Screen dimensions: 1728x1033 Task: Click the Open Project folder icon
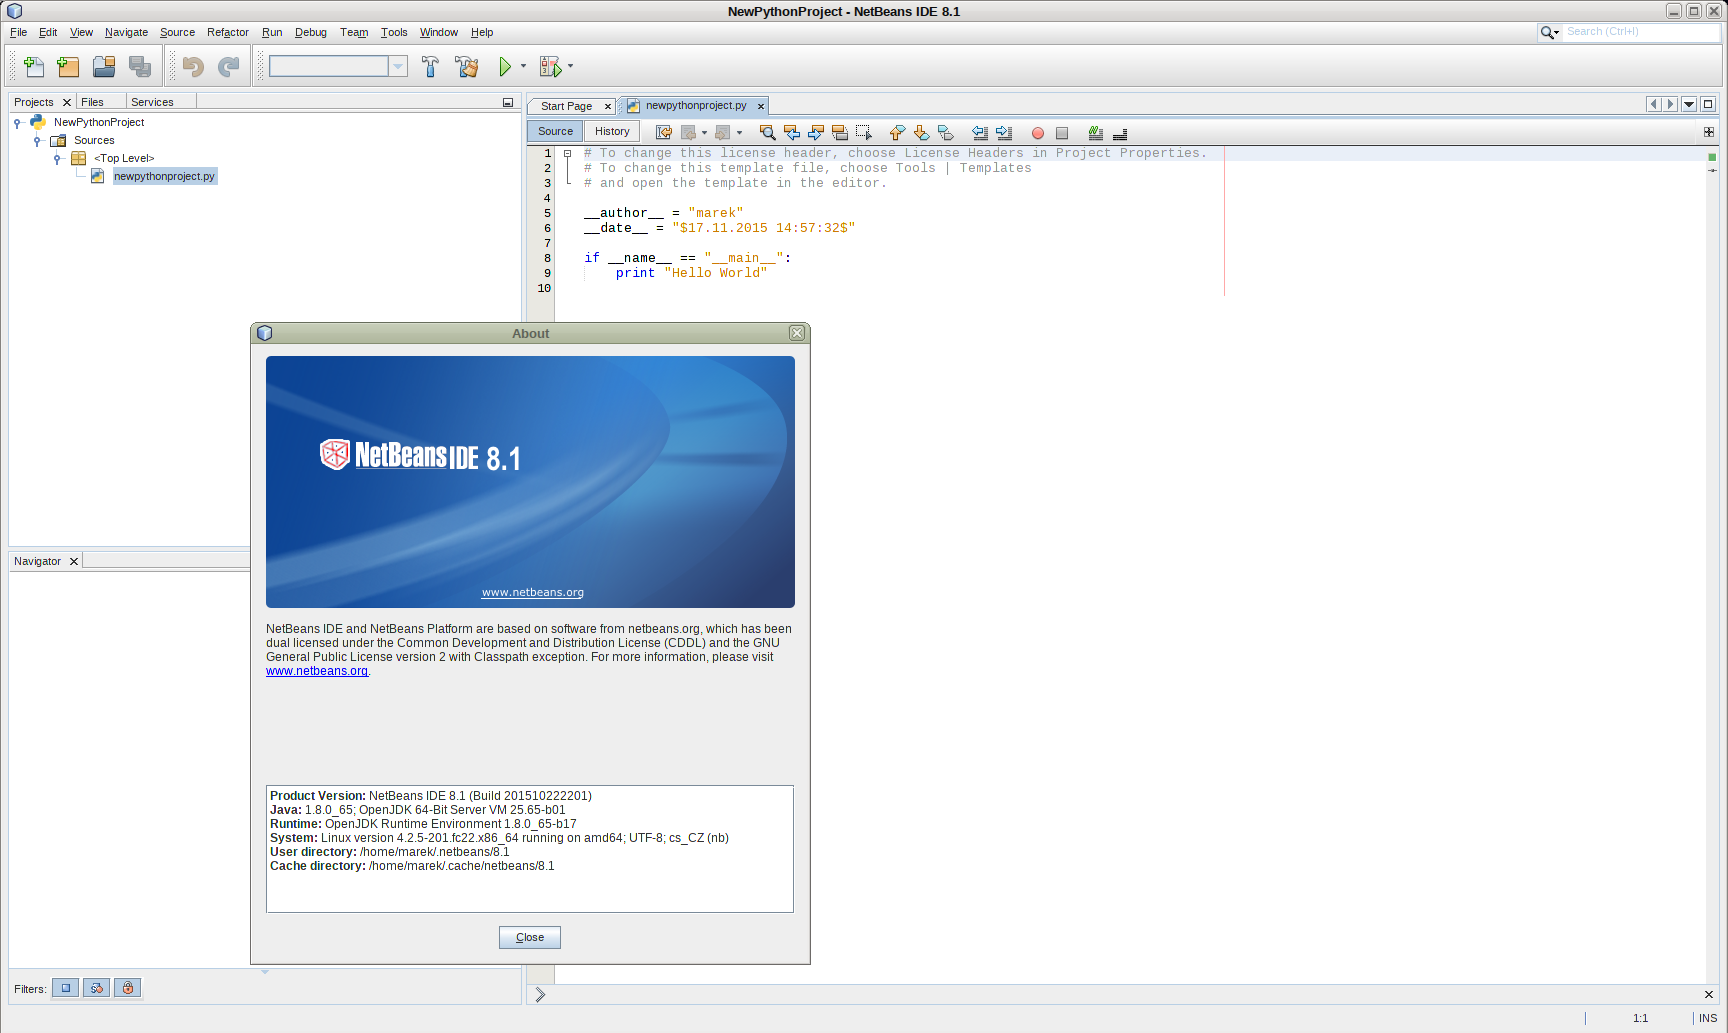coord(104,67)
